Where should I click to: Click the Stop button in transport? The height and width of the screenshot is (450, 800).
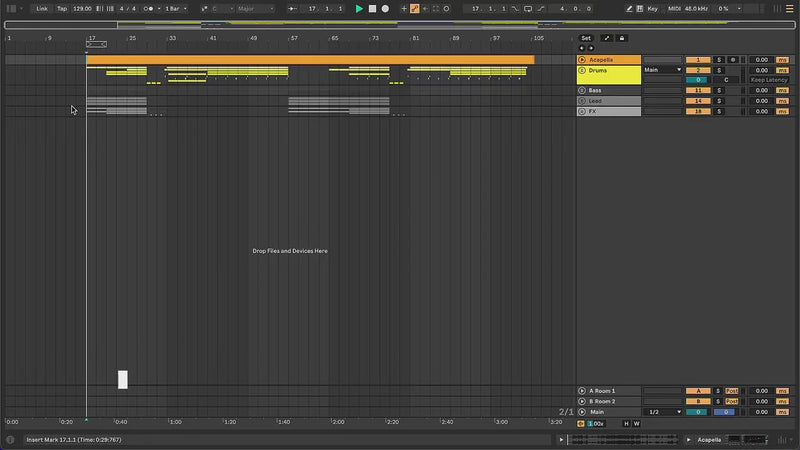372,8
